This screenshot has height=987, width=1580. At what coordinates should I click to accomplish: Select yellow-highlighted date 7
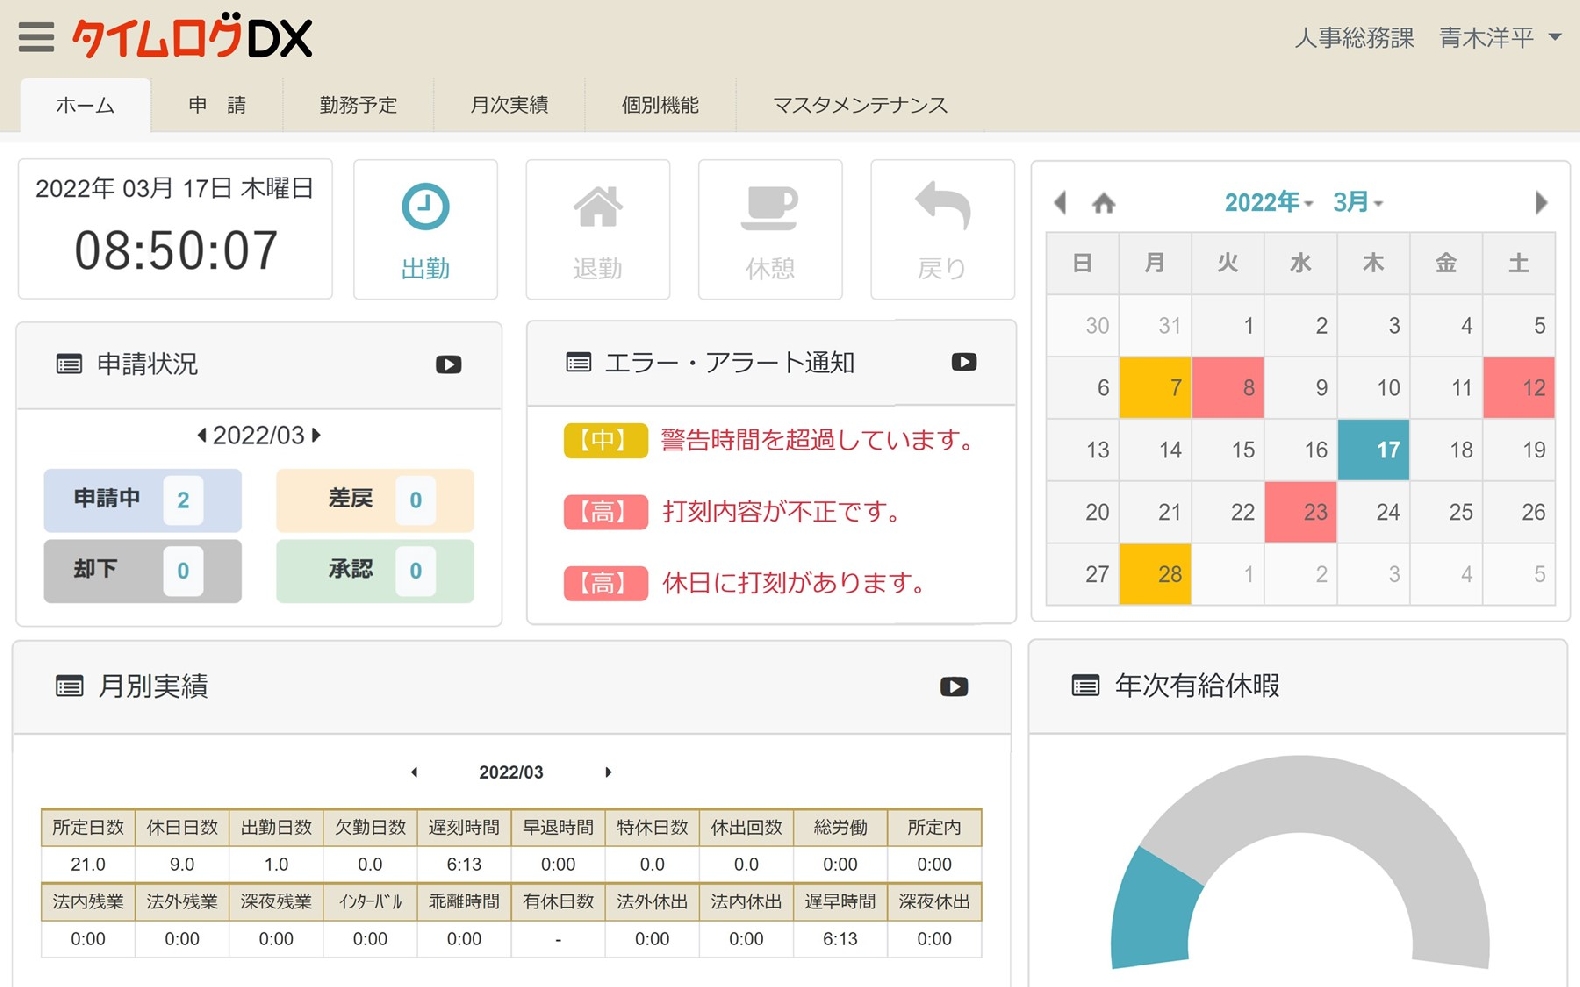click(1155, 388)
